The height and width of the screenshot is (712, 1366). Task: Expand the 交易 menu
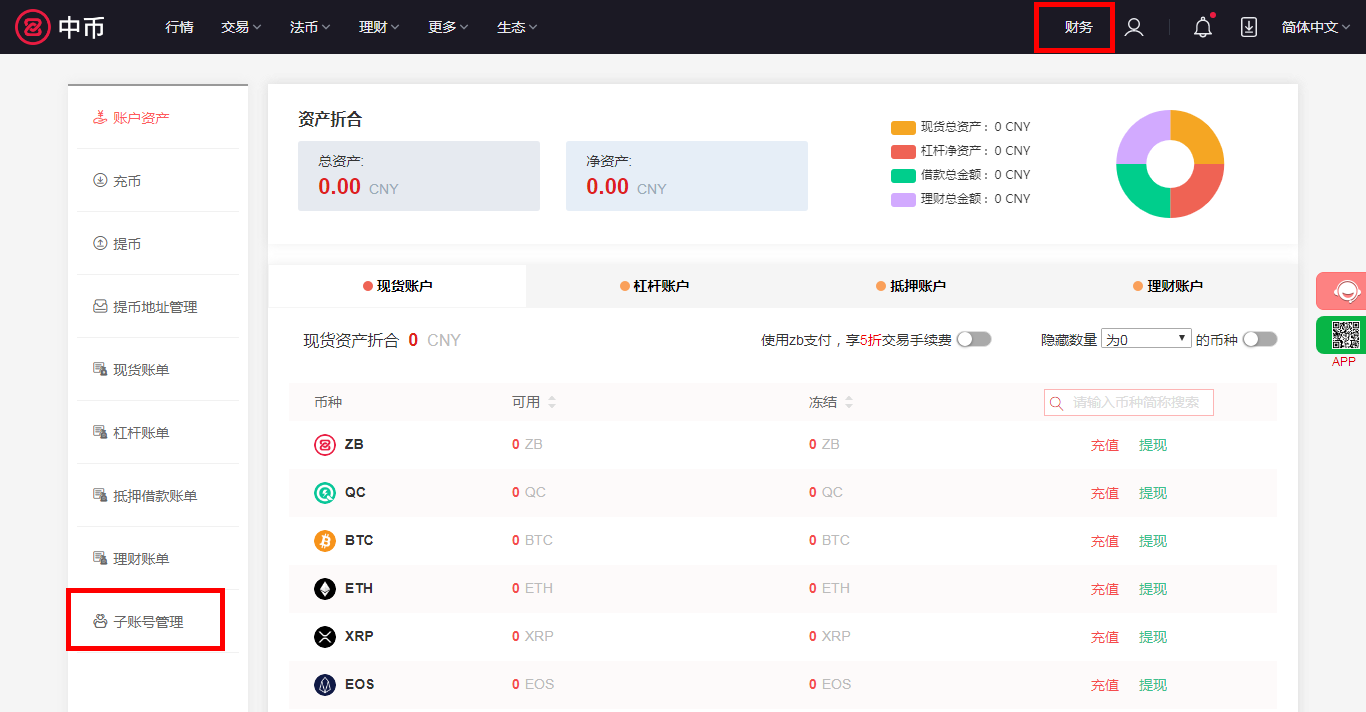(241, 27)
